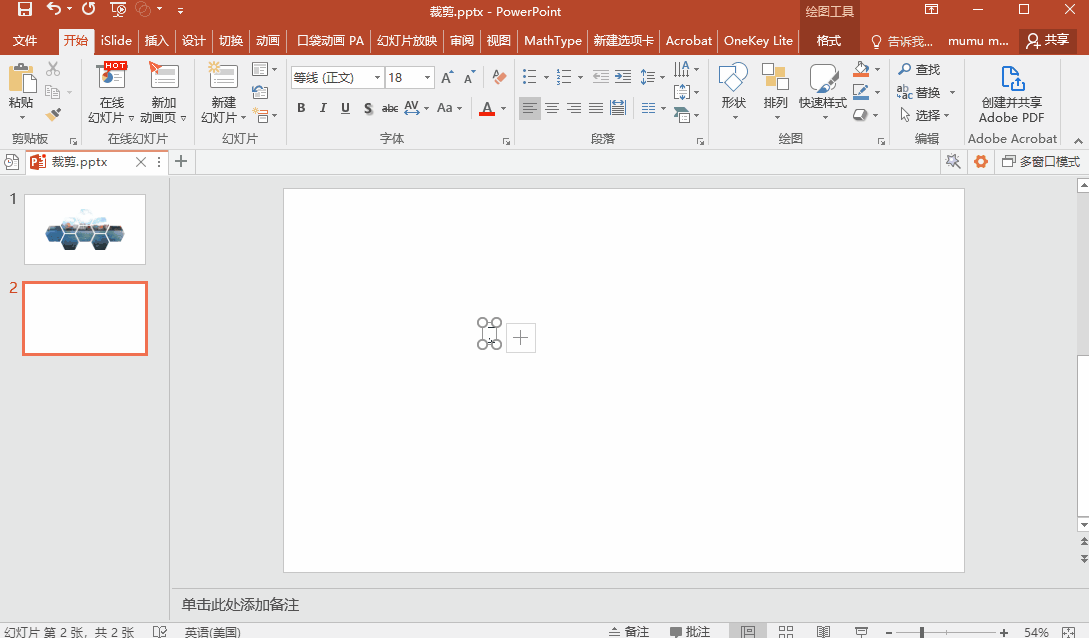Viewport: 1089px width, 638px height.
Task: Click the Find (查找) search icon
Action: (905, 69)
